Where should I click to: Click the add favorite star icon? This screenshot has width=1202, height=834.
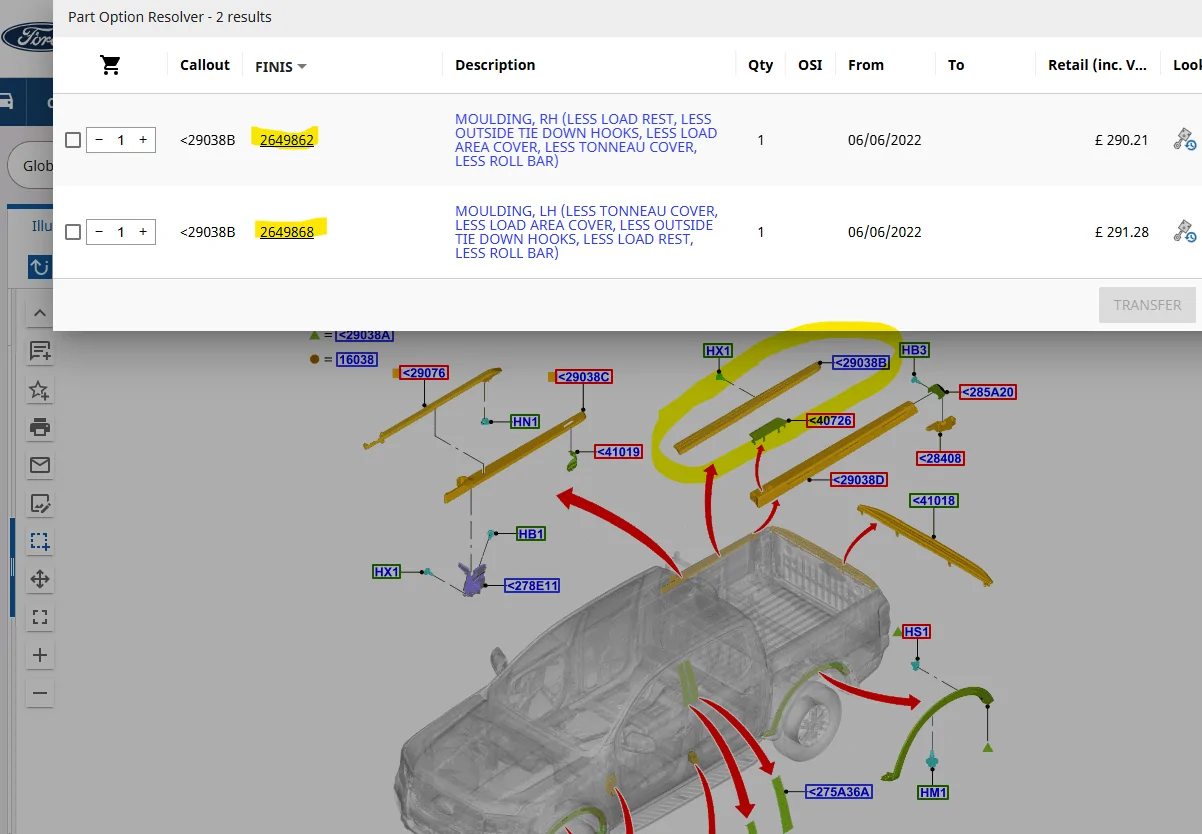tap(40, 389)
